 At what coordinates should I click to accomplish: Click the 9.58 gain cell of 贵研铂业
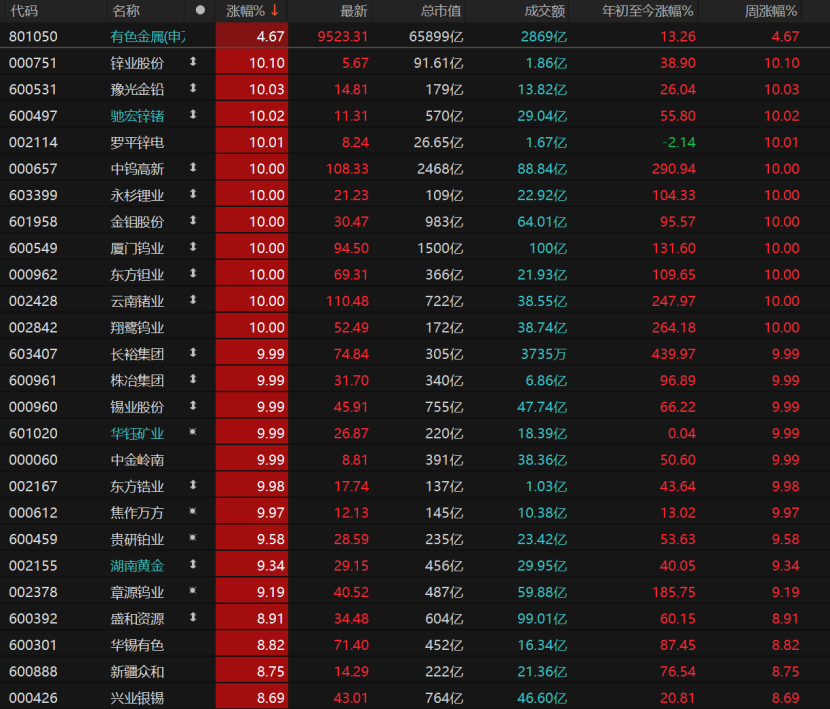[x=251, y=540]
